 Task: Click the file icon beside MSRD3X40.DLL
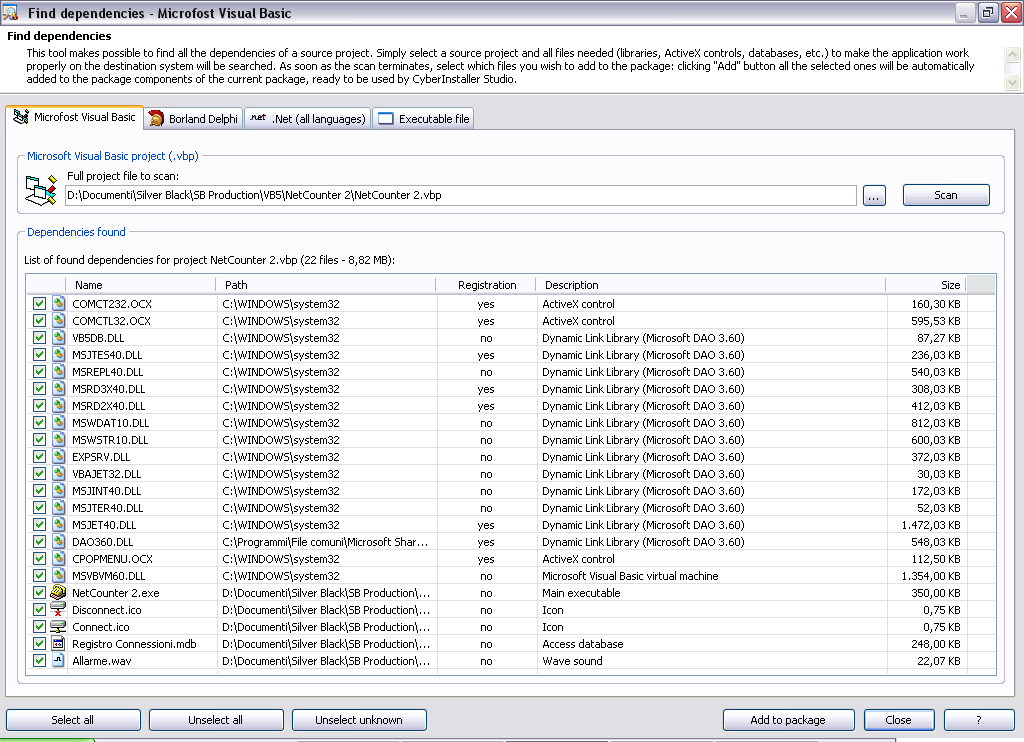59,389
